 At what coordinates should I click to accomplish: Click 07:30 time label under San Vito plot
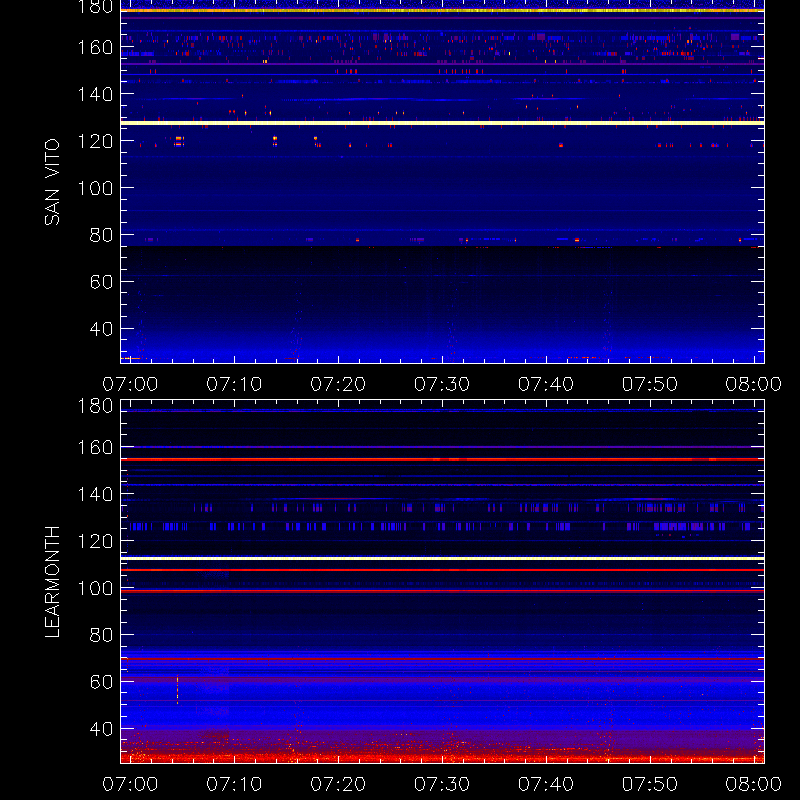442,384
